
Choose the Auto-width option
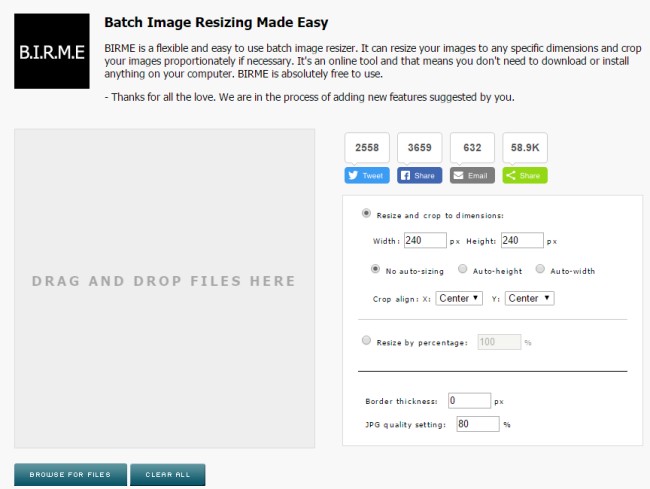pyautogui.click(x=540, y=269)
